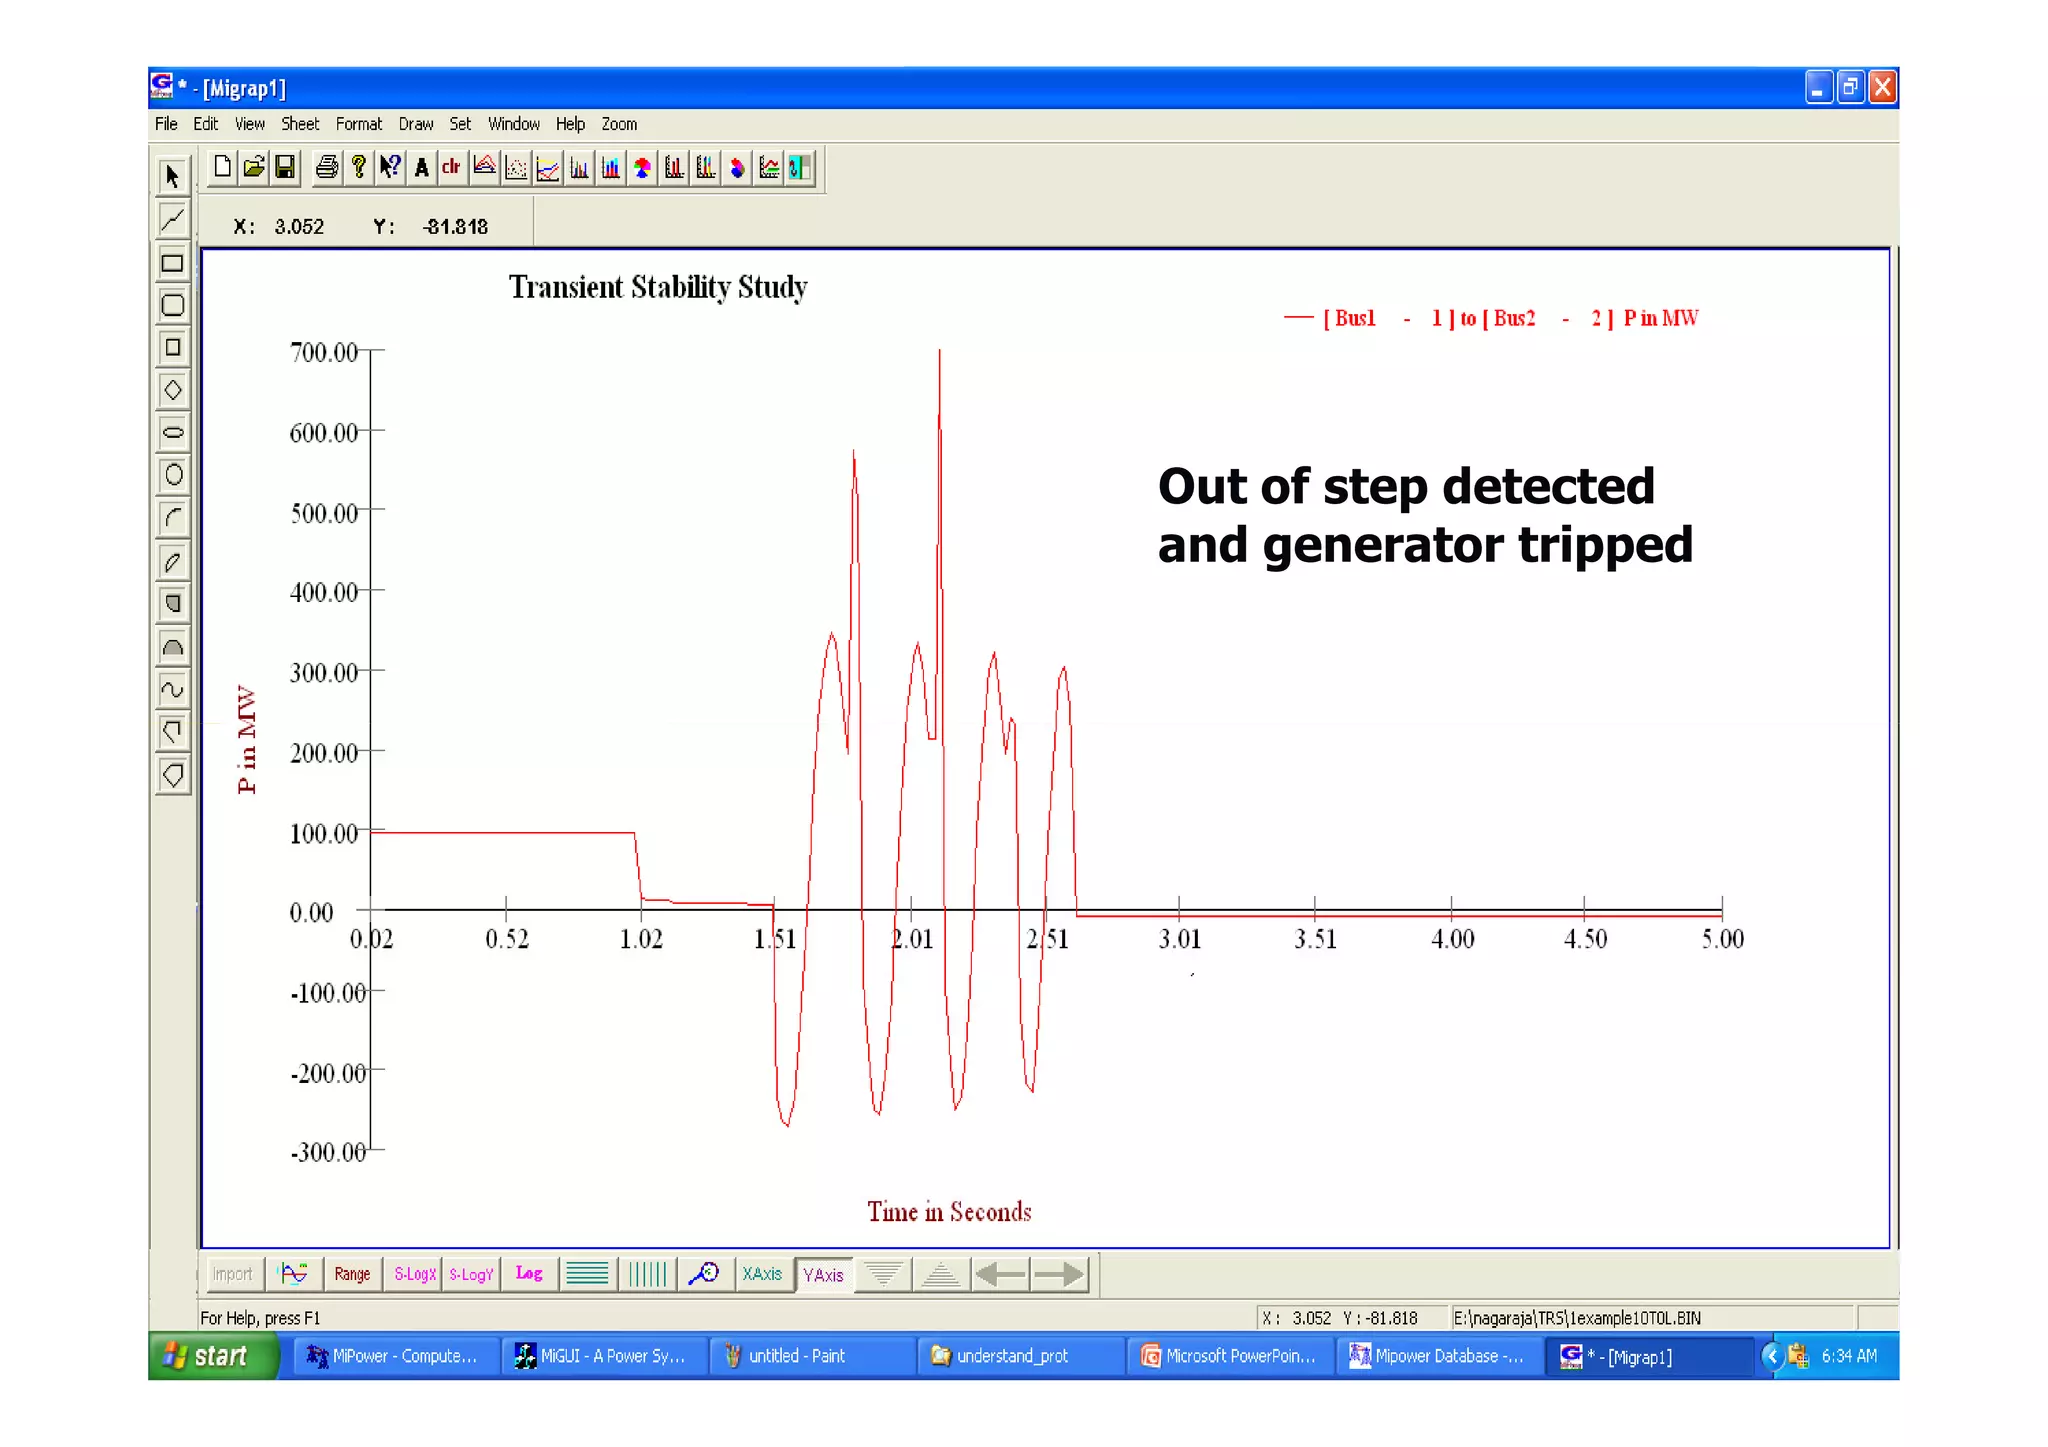Select the circle drawing tool

(x=172, y=475)
